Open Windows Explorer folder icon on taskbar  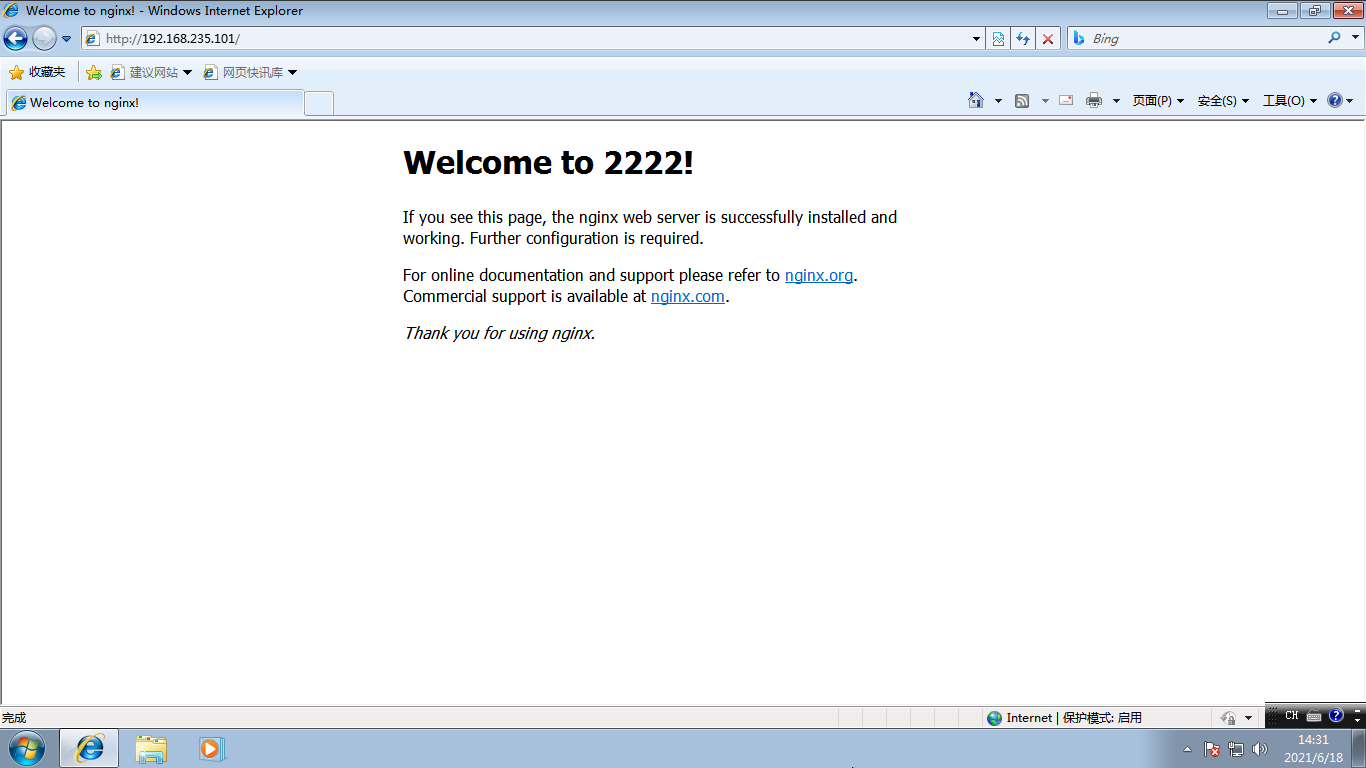click(x=151, y=748)
